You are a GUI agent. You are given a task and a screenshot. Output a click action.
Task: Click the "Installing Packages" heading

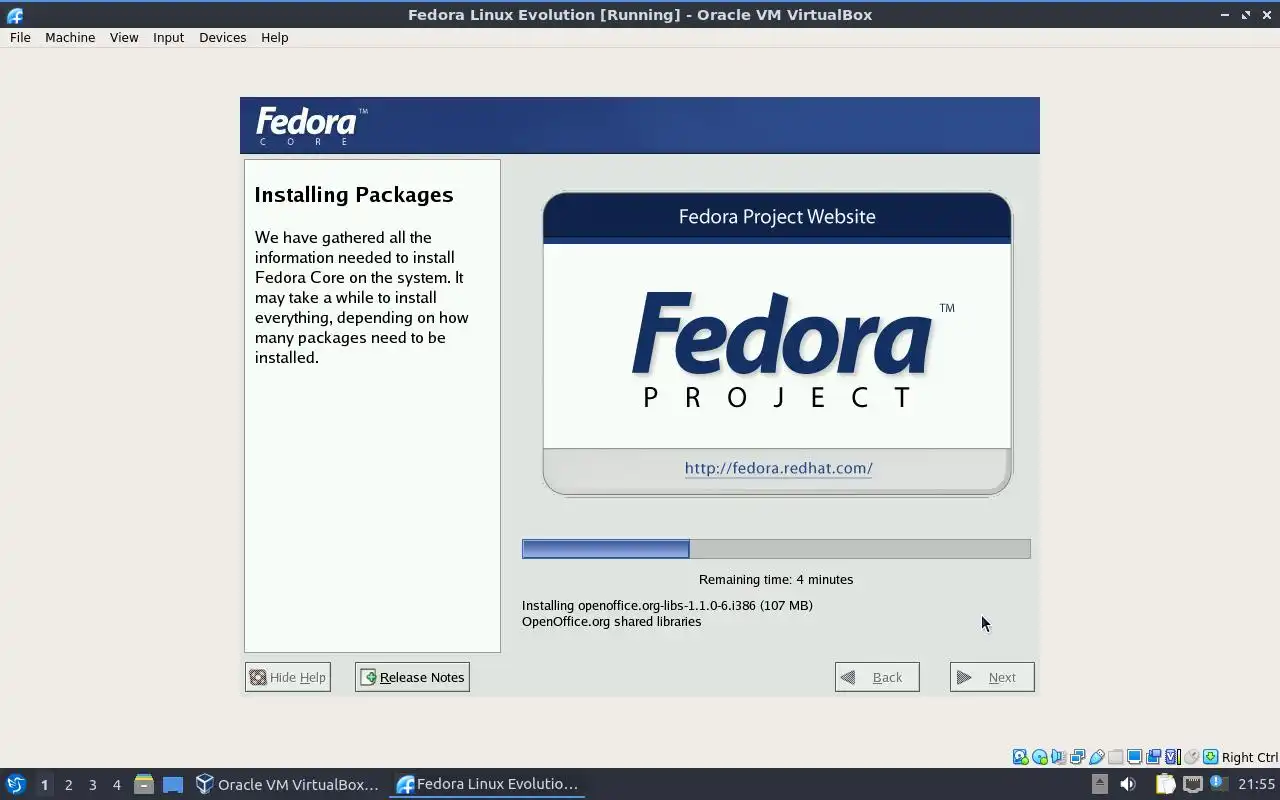[354, 194]
